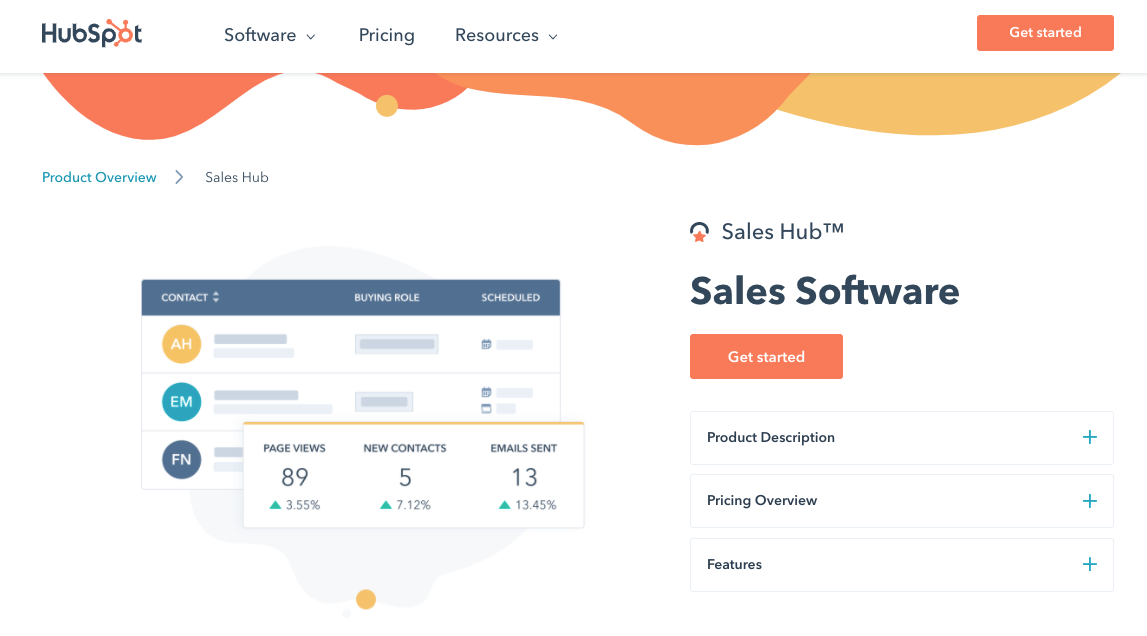The width and height of the screenshot is (1147, 636).
Task: Click the EM contact avatar
Action: click(x=181, y=402)
